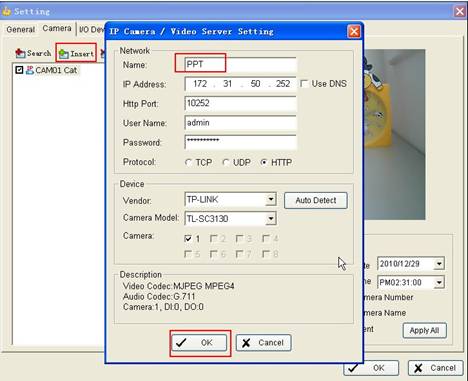This screenshot has height=381, width=468.
Task: Open the time dropdown showing PM02:31:00
Action: tap(439, 283)
